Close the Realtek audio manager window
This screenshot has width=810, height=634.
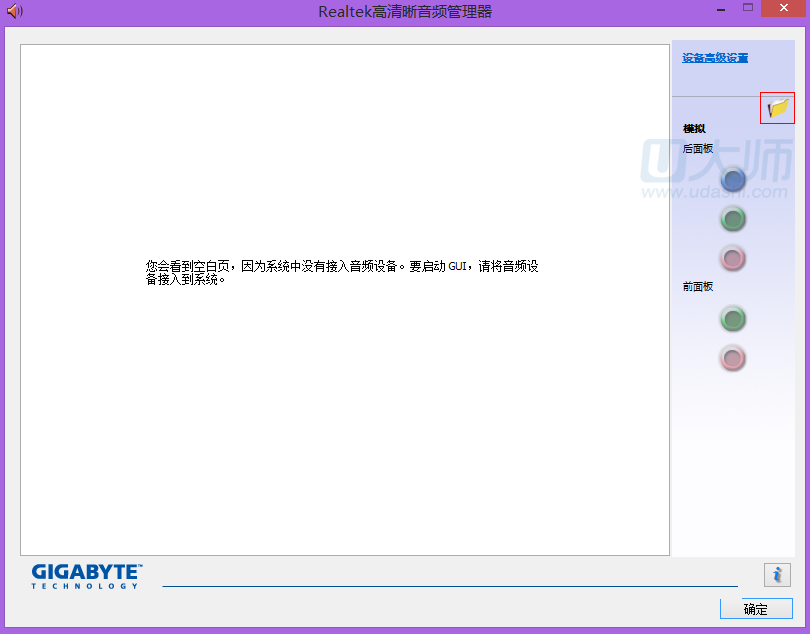pos(784,8)
